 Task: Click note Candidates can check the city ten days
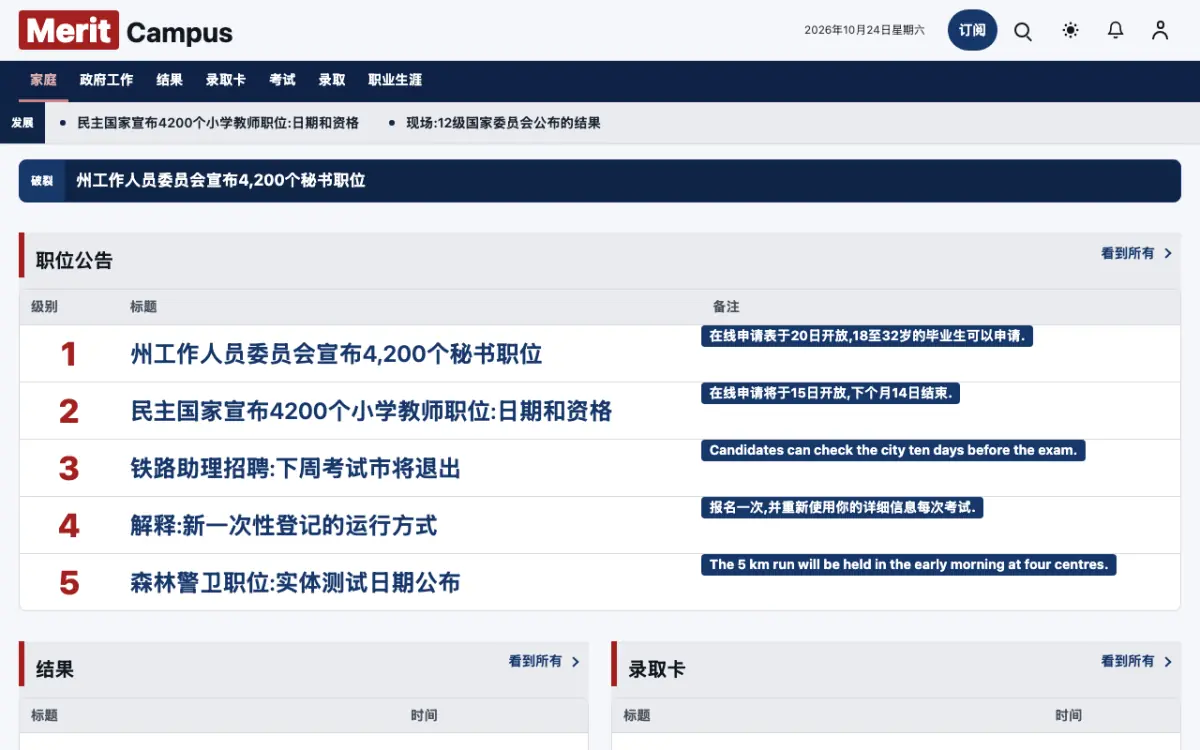click(893, 450)
